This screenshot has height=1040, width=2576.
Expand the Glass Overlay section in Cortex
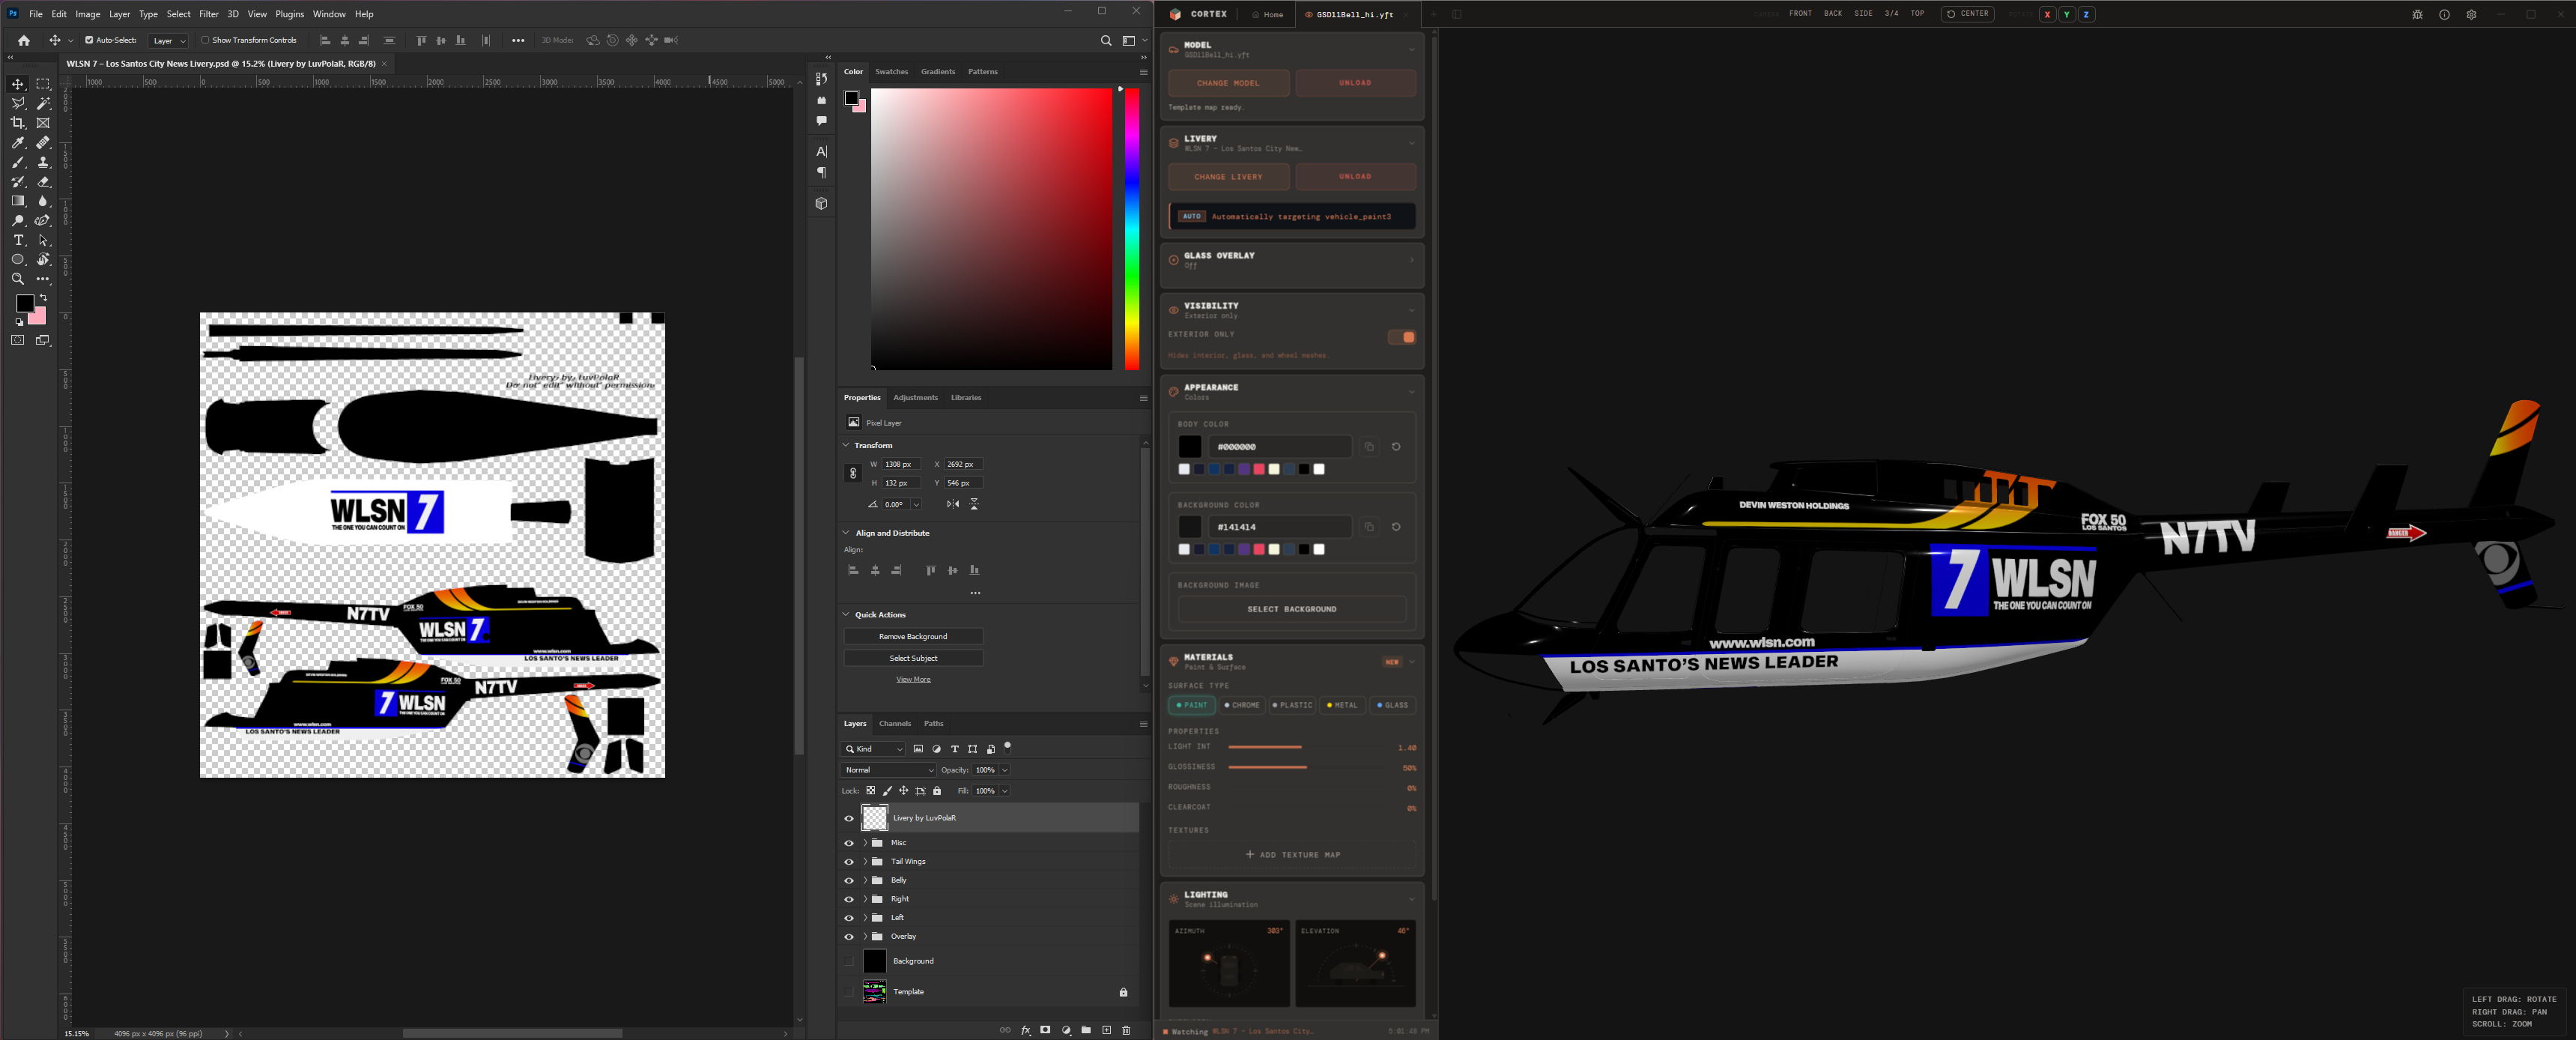[x=1411, y=260]
